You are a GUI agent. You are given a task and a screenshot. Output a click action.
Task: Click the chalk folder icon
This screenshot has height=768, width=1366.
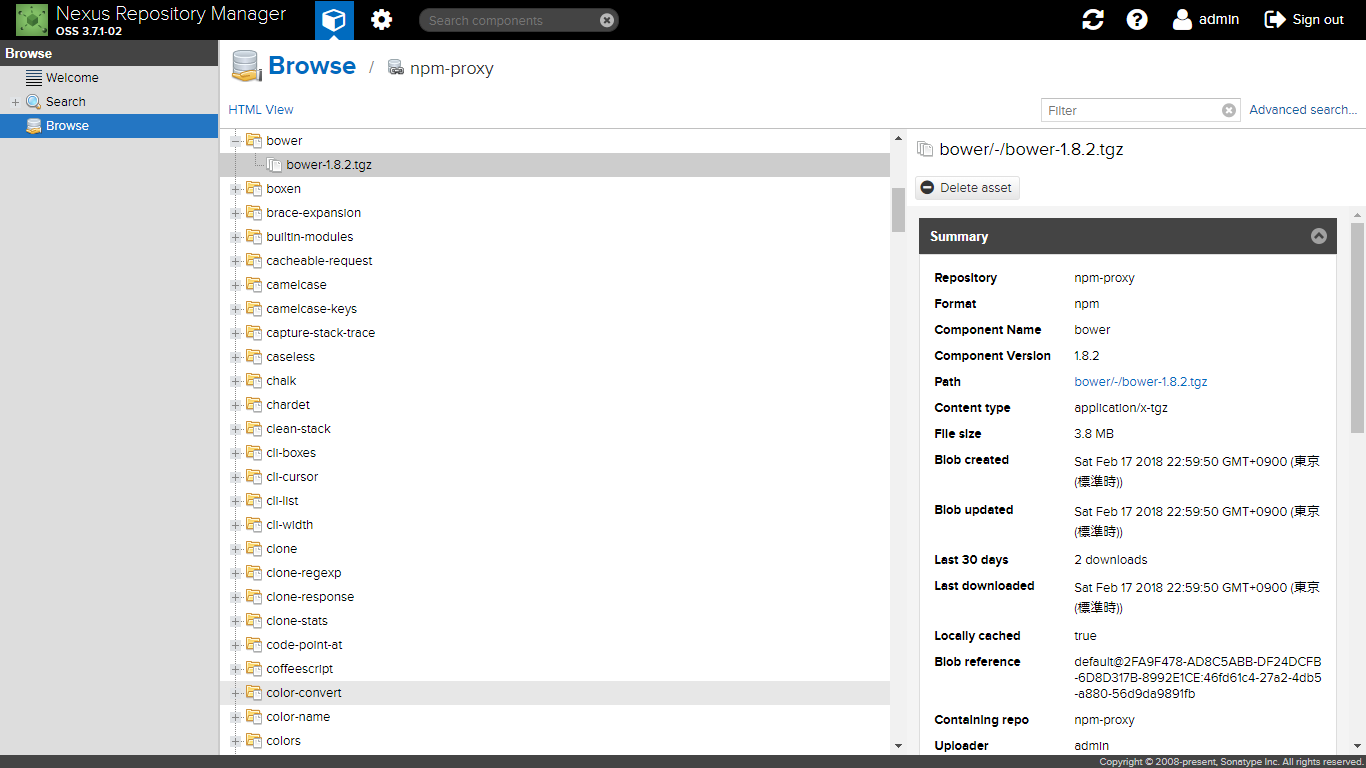click(x=254, y=381)
